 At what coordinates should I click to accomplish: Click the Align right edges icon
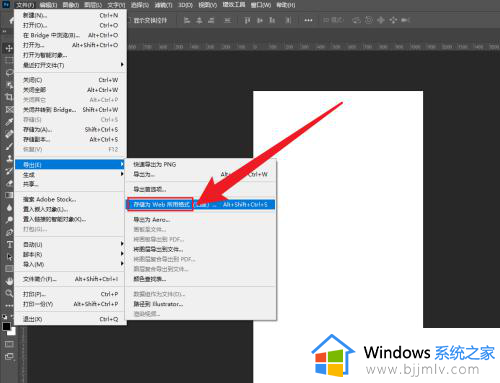[x=211, y=21]
